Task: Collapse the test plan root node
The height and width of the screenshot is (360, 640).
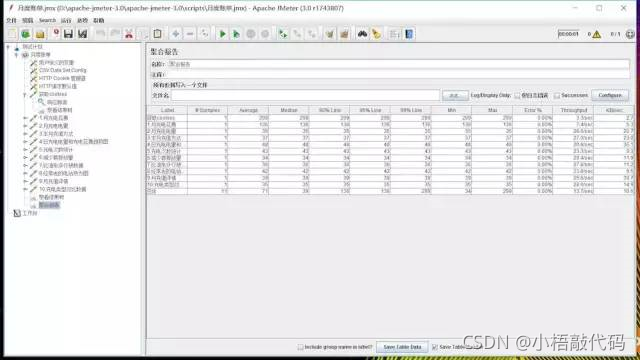Action: (x=8, y=47)
